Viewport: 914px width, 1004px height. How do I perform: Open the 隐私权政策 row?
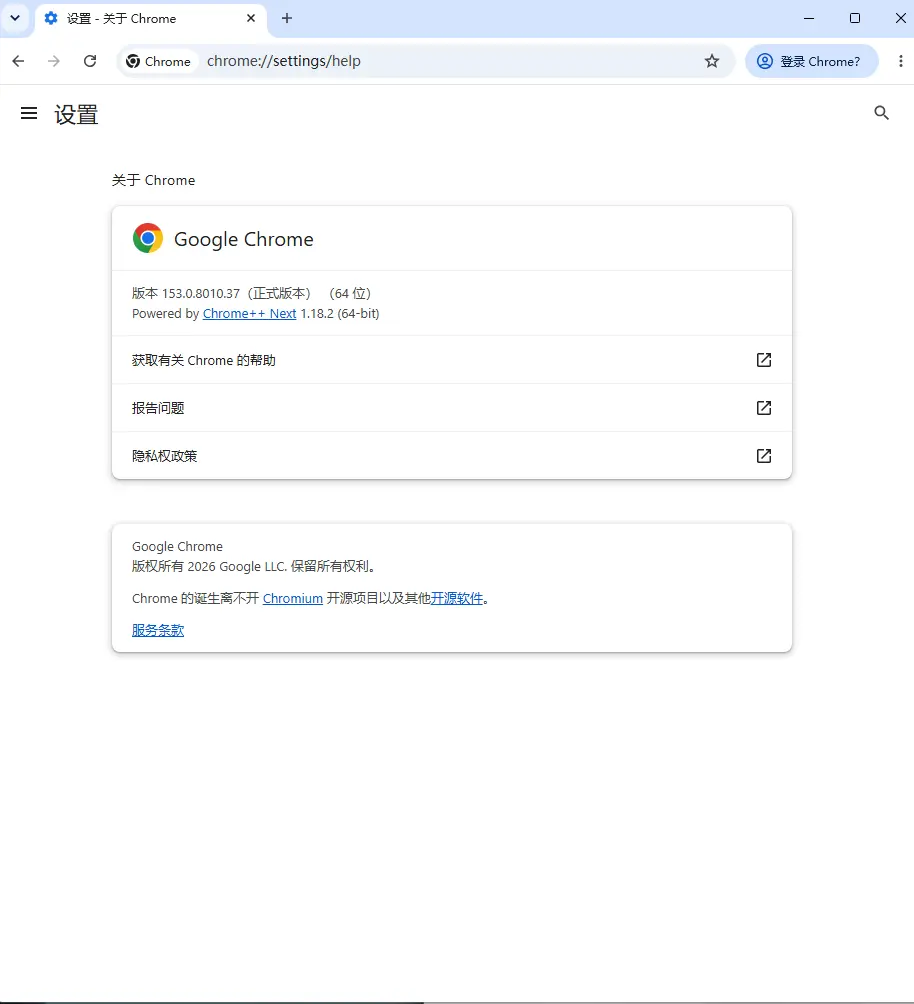(x=452, y=456)
